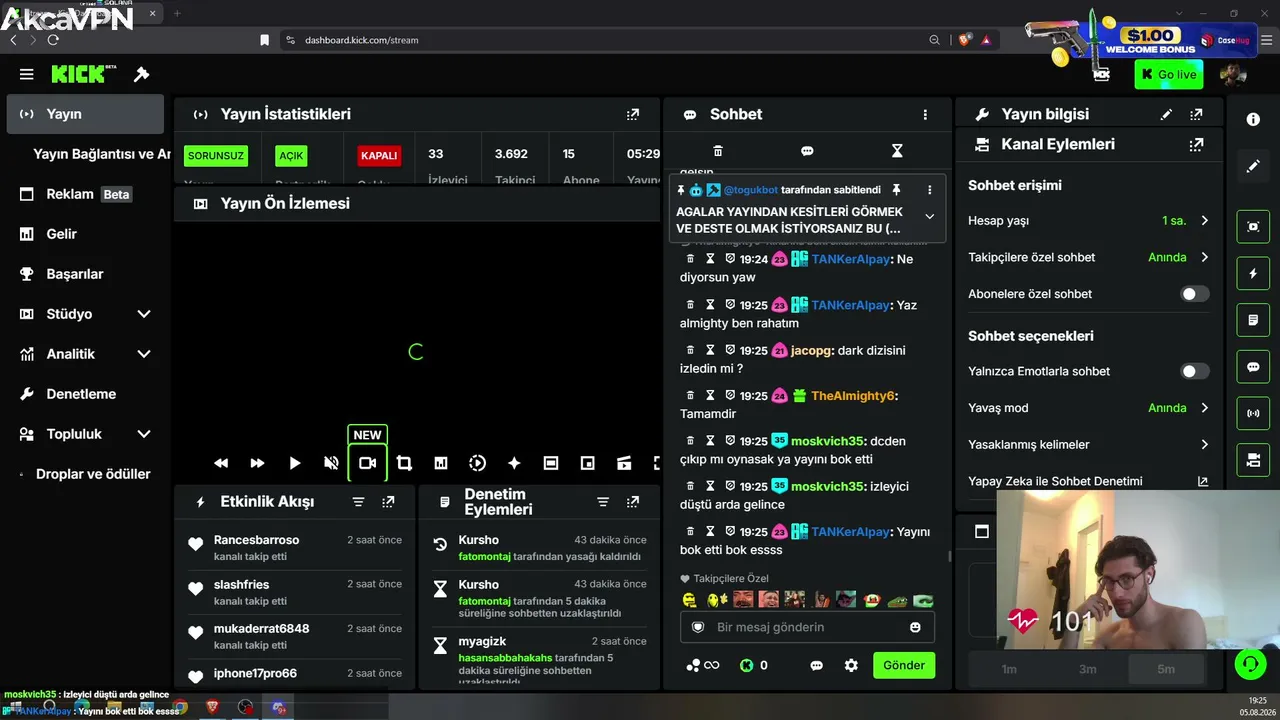The height and width of the screenshot is (720, 1280).
Task: Click the chat message input field
Action: pyautogui.click(x=807, y=627)
